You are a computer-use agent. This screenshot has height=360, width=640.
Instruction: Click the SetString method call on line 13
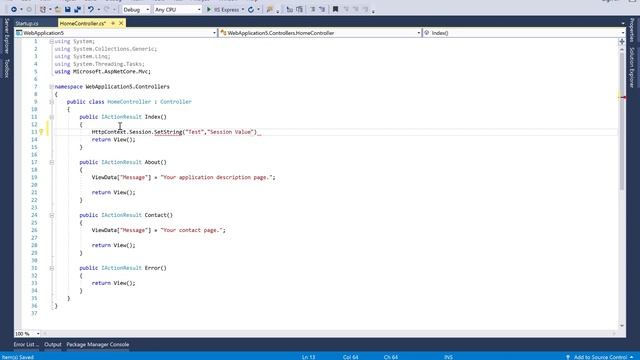[x=168, y=132]
